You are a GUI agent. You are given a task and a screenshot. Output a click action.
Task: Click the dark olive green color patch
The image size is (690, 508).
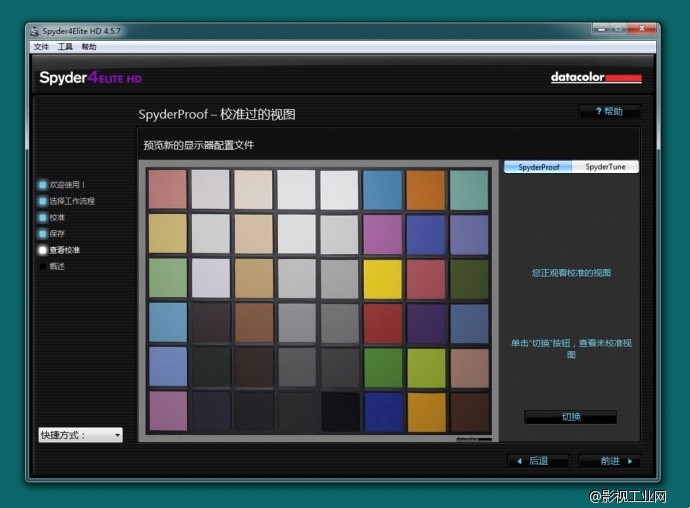pos(469,279)
